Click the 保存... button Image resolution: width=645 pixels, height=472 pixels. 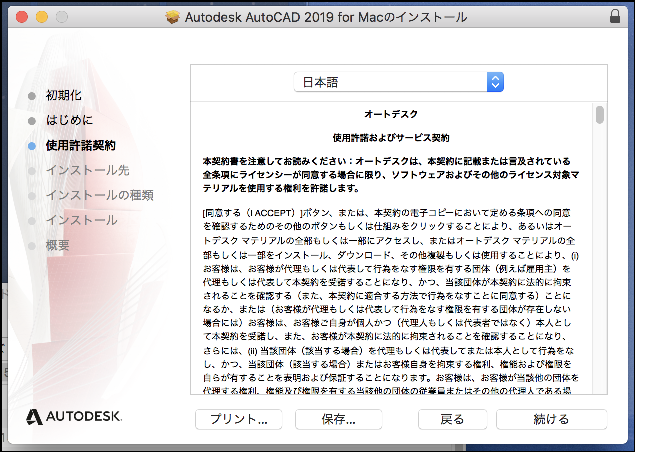coord(339,419)
